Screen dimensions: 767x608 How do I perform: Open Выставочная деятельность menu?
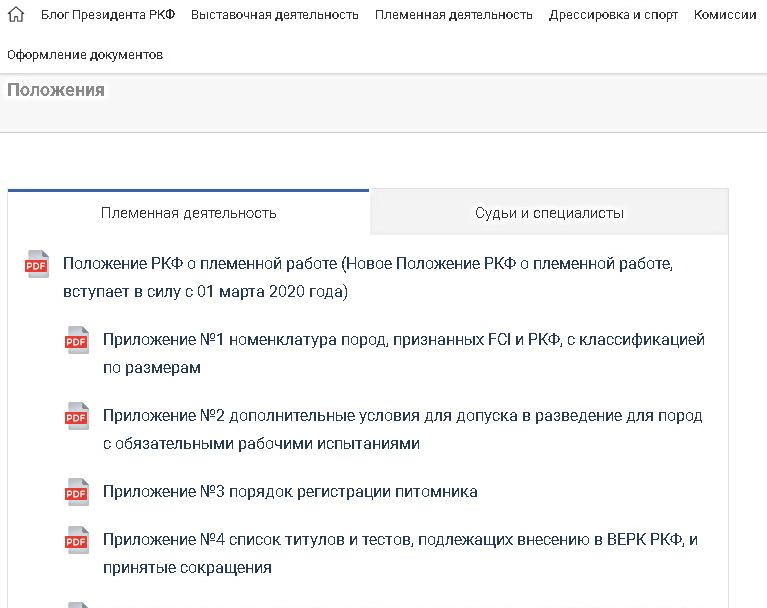[274, 15]
